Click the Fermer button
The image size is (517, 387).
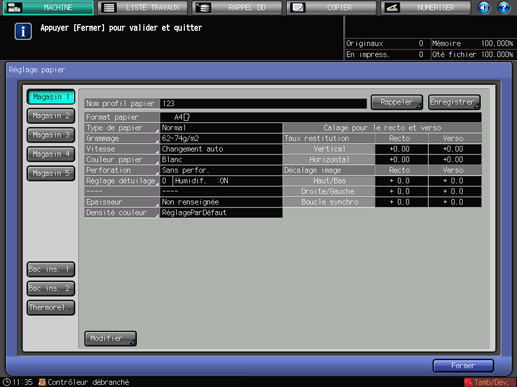pos(463,366)
